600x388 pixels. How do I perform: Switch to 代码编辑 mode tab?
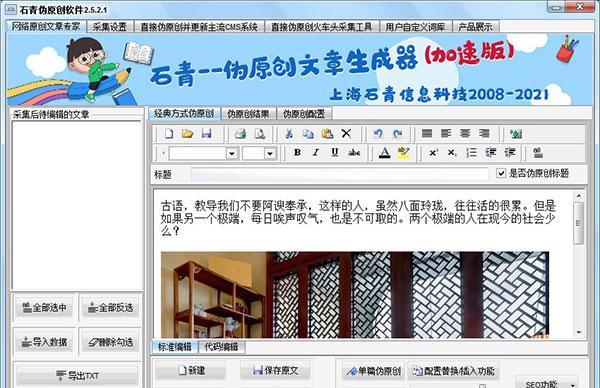[x=221, y=347]
